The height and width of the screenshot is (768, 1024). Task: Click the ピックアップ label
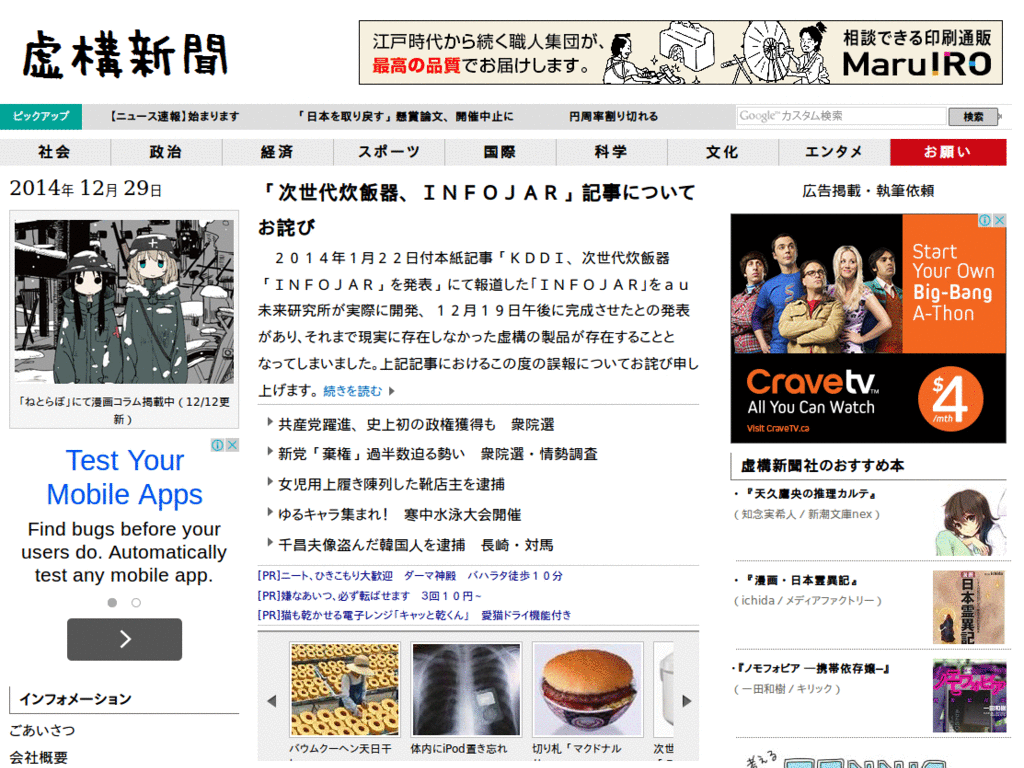pos(41,116)
